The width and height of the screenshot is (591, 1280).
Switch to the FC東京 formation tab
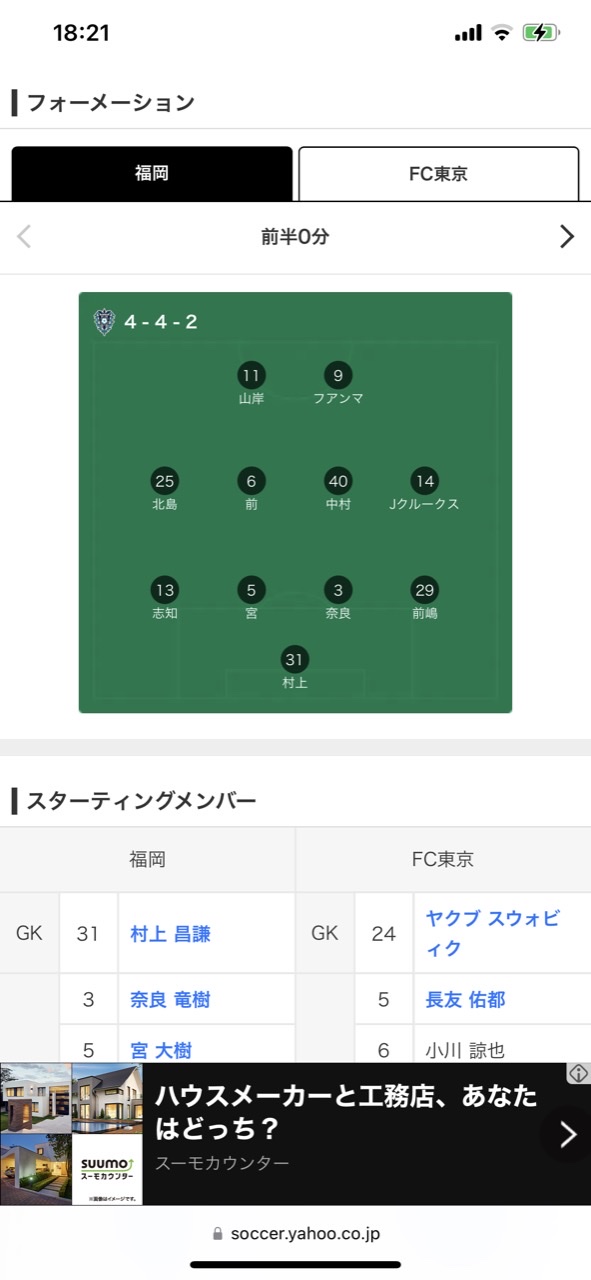tap(438, 174)
